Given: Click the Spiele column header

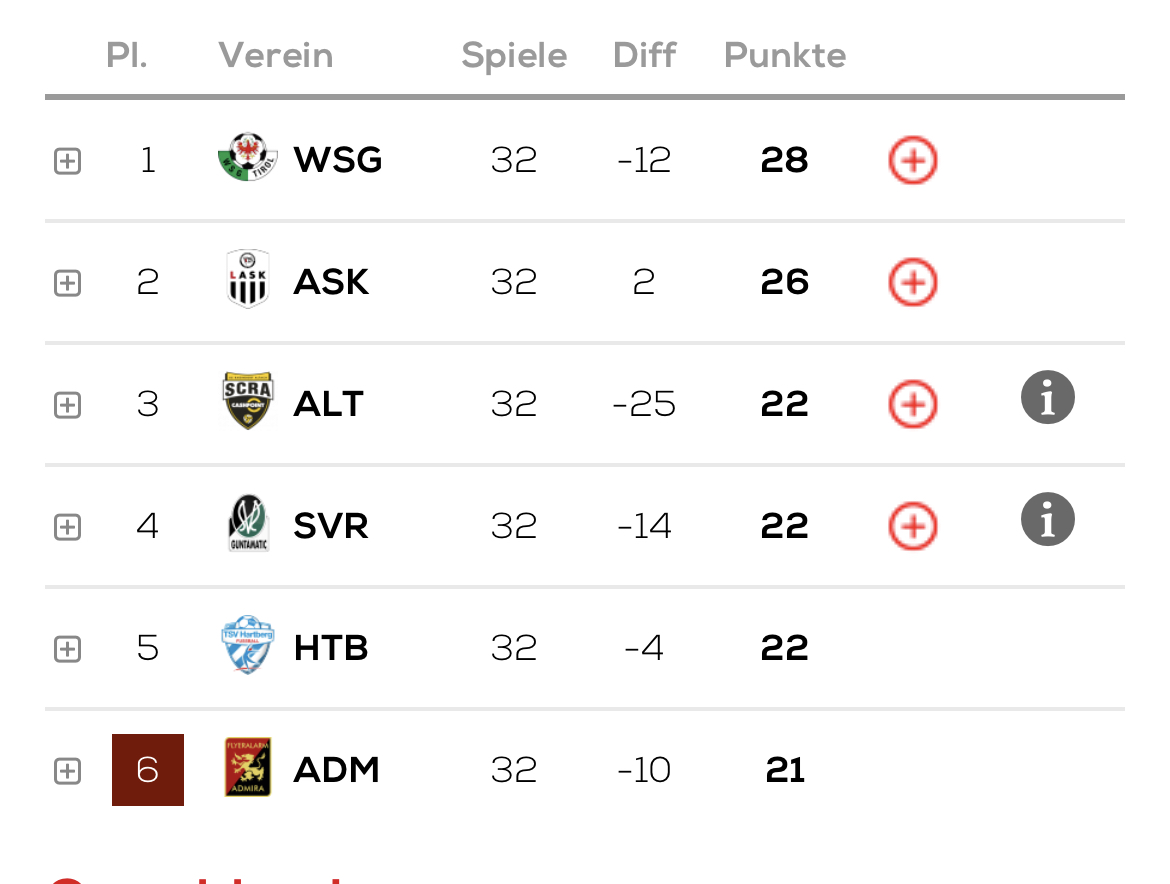Looking at the screenshot, I should click(514, 55).
